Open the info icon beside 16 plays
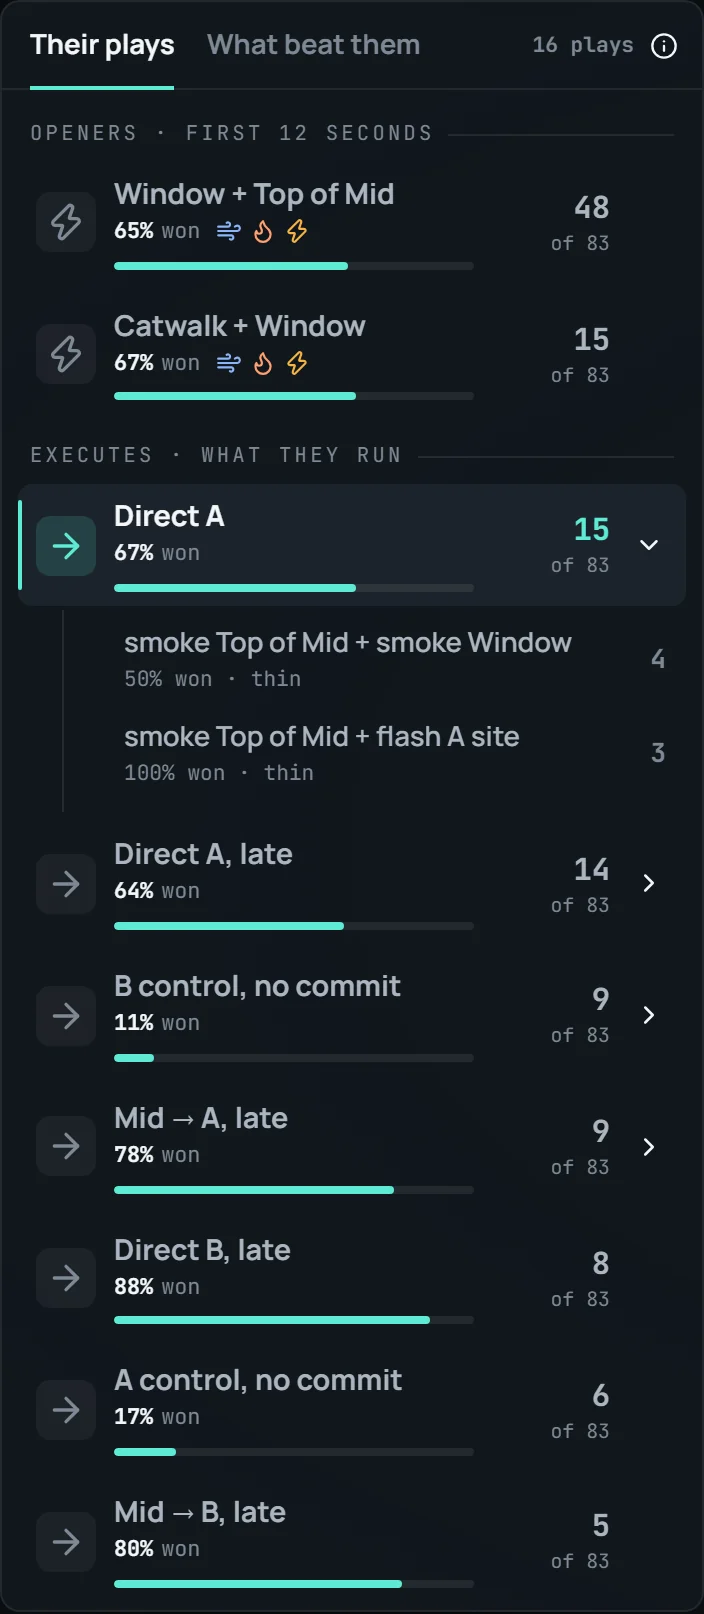The height and width of the screenshot is (1614, 704). tap(664, 46)
